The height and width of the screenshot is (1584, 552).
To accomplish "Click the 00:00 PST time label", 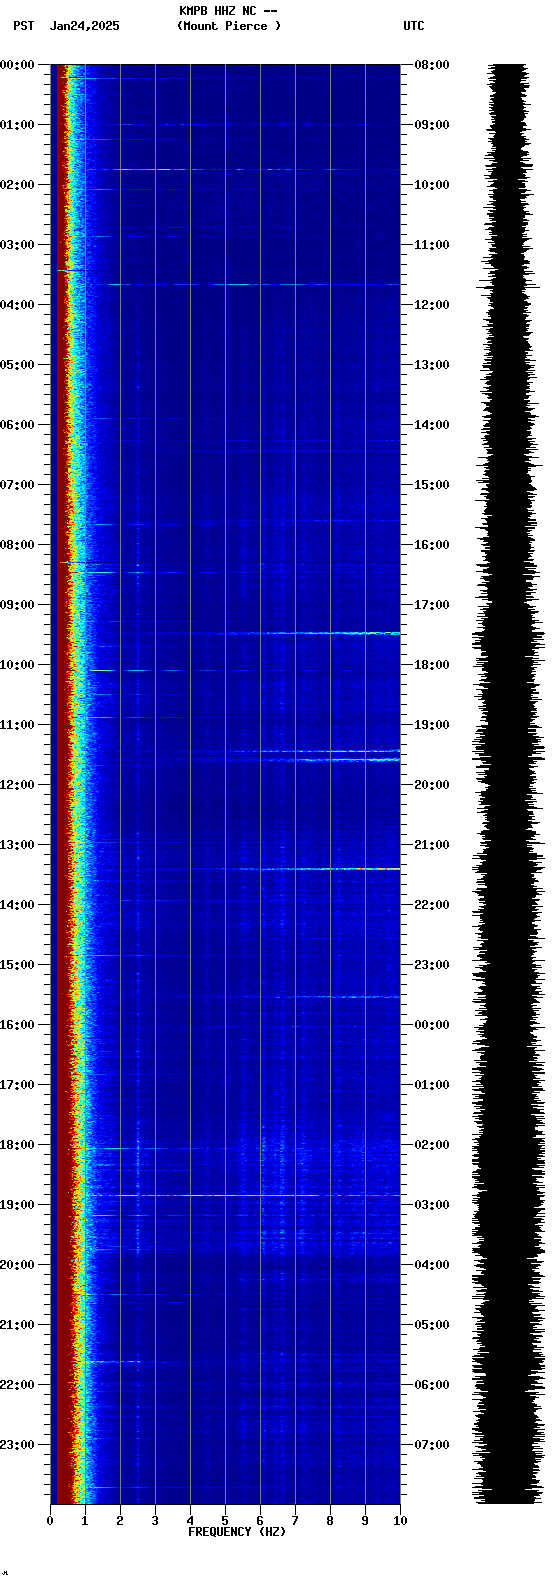I will coord(17,65).
